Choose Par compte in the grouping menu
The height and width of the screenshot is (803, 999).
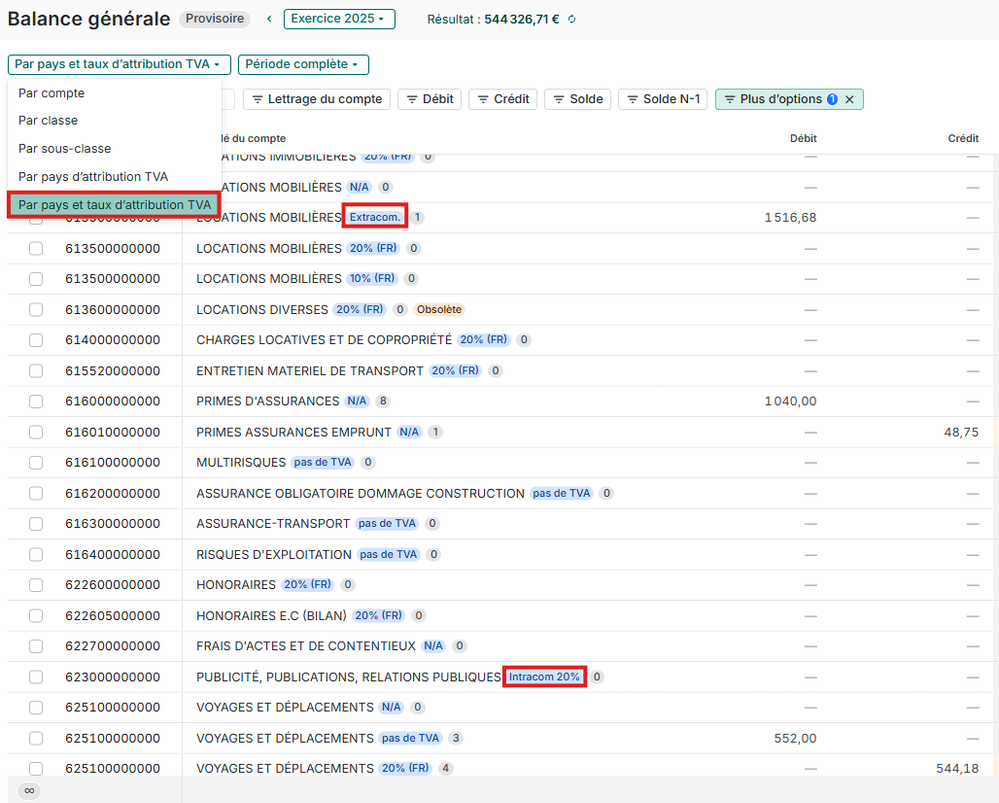(51, 93)
